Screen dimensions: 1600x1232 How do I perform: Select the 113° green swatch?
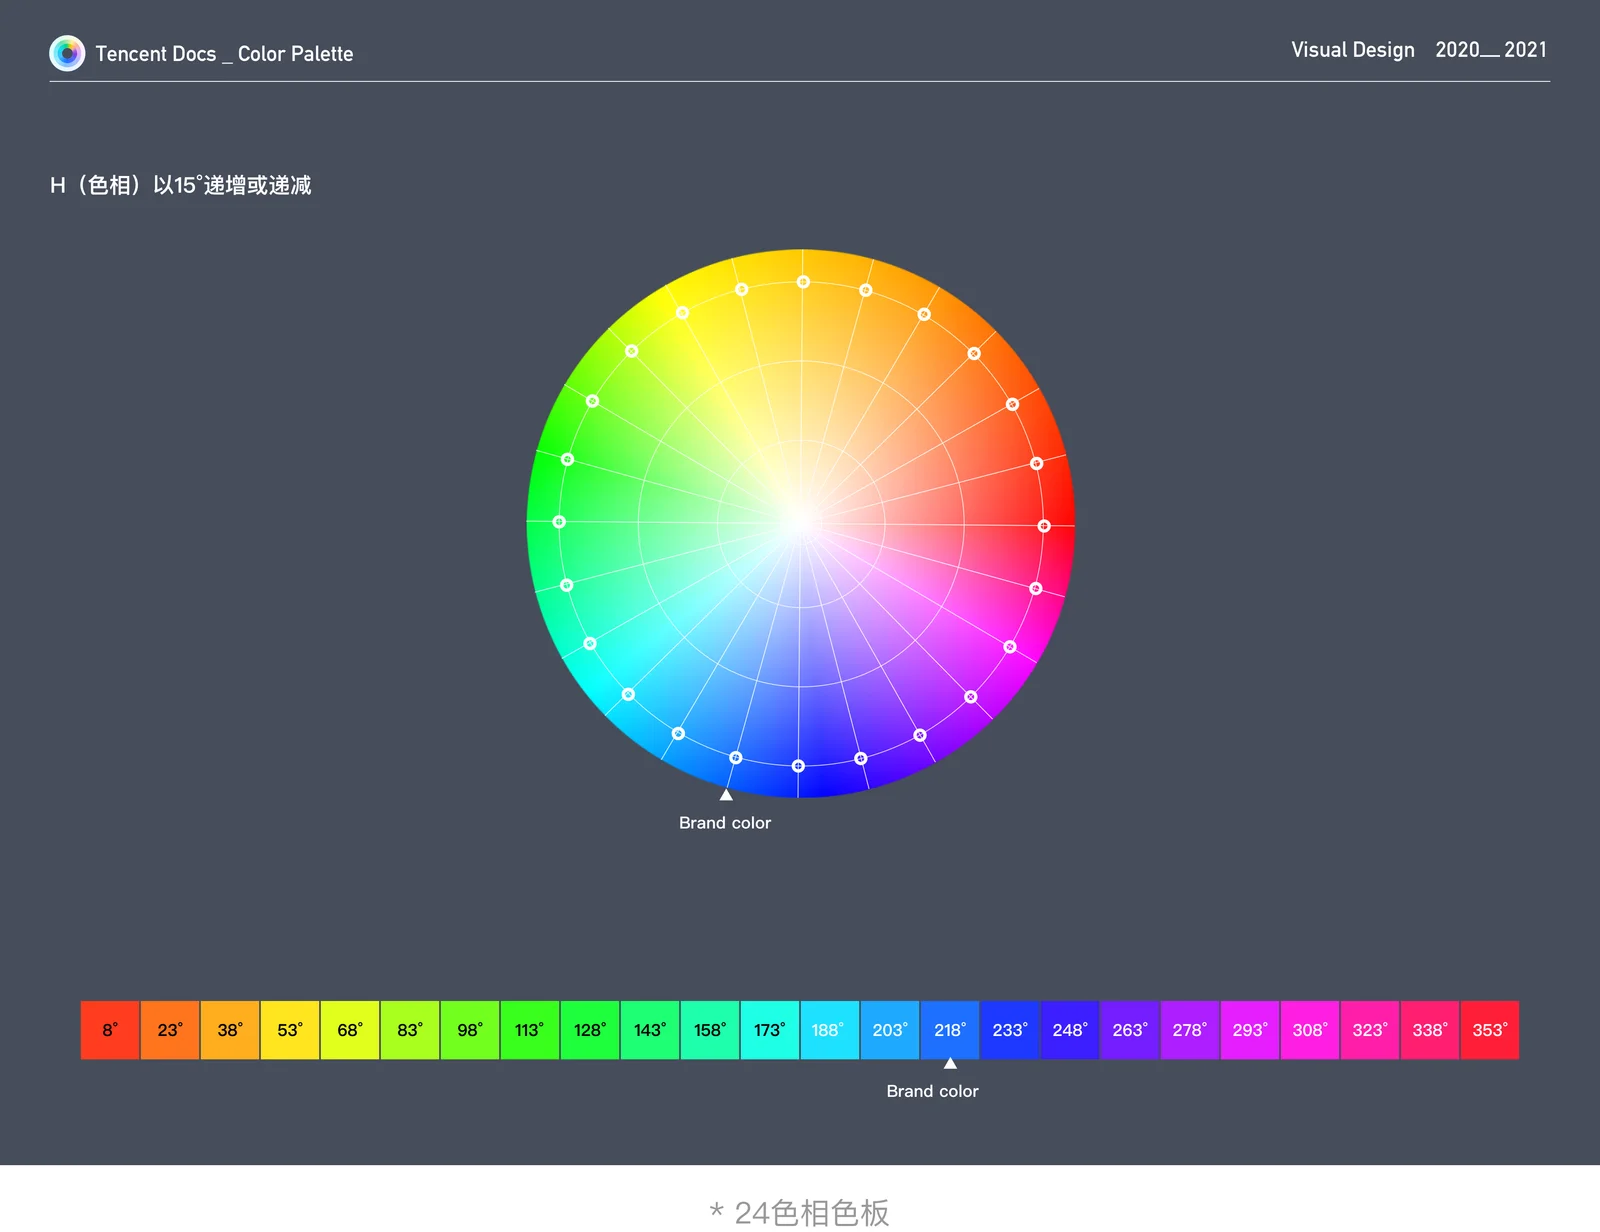530,1030
